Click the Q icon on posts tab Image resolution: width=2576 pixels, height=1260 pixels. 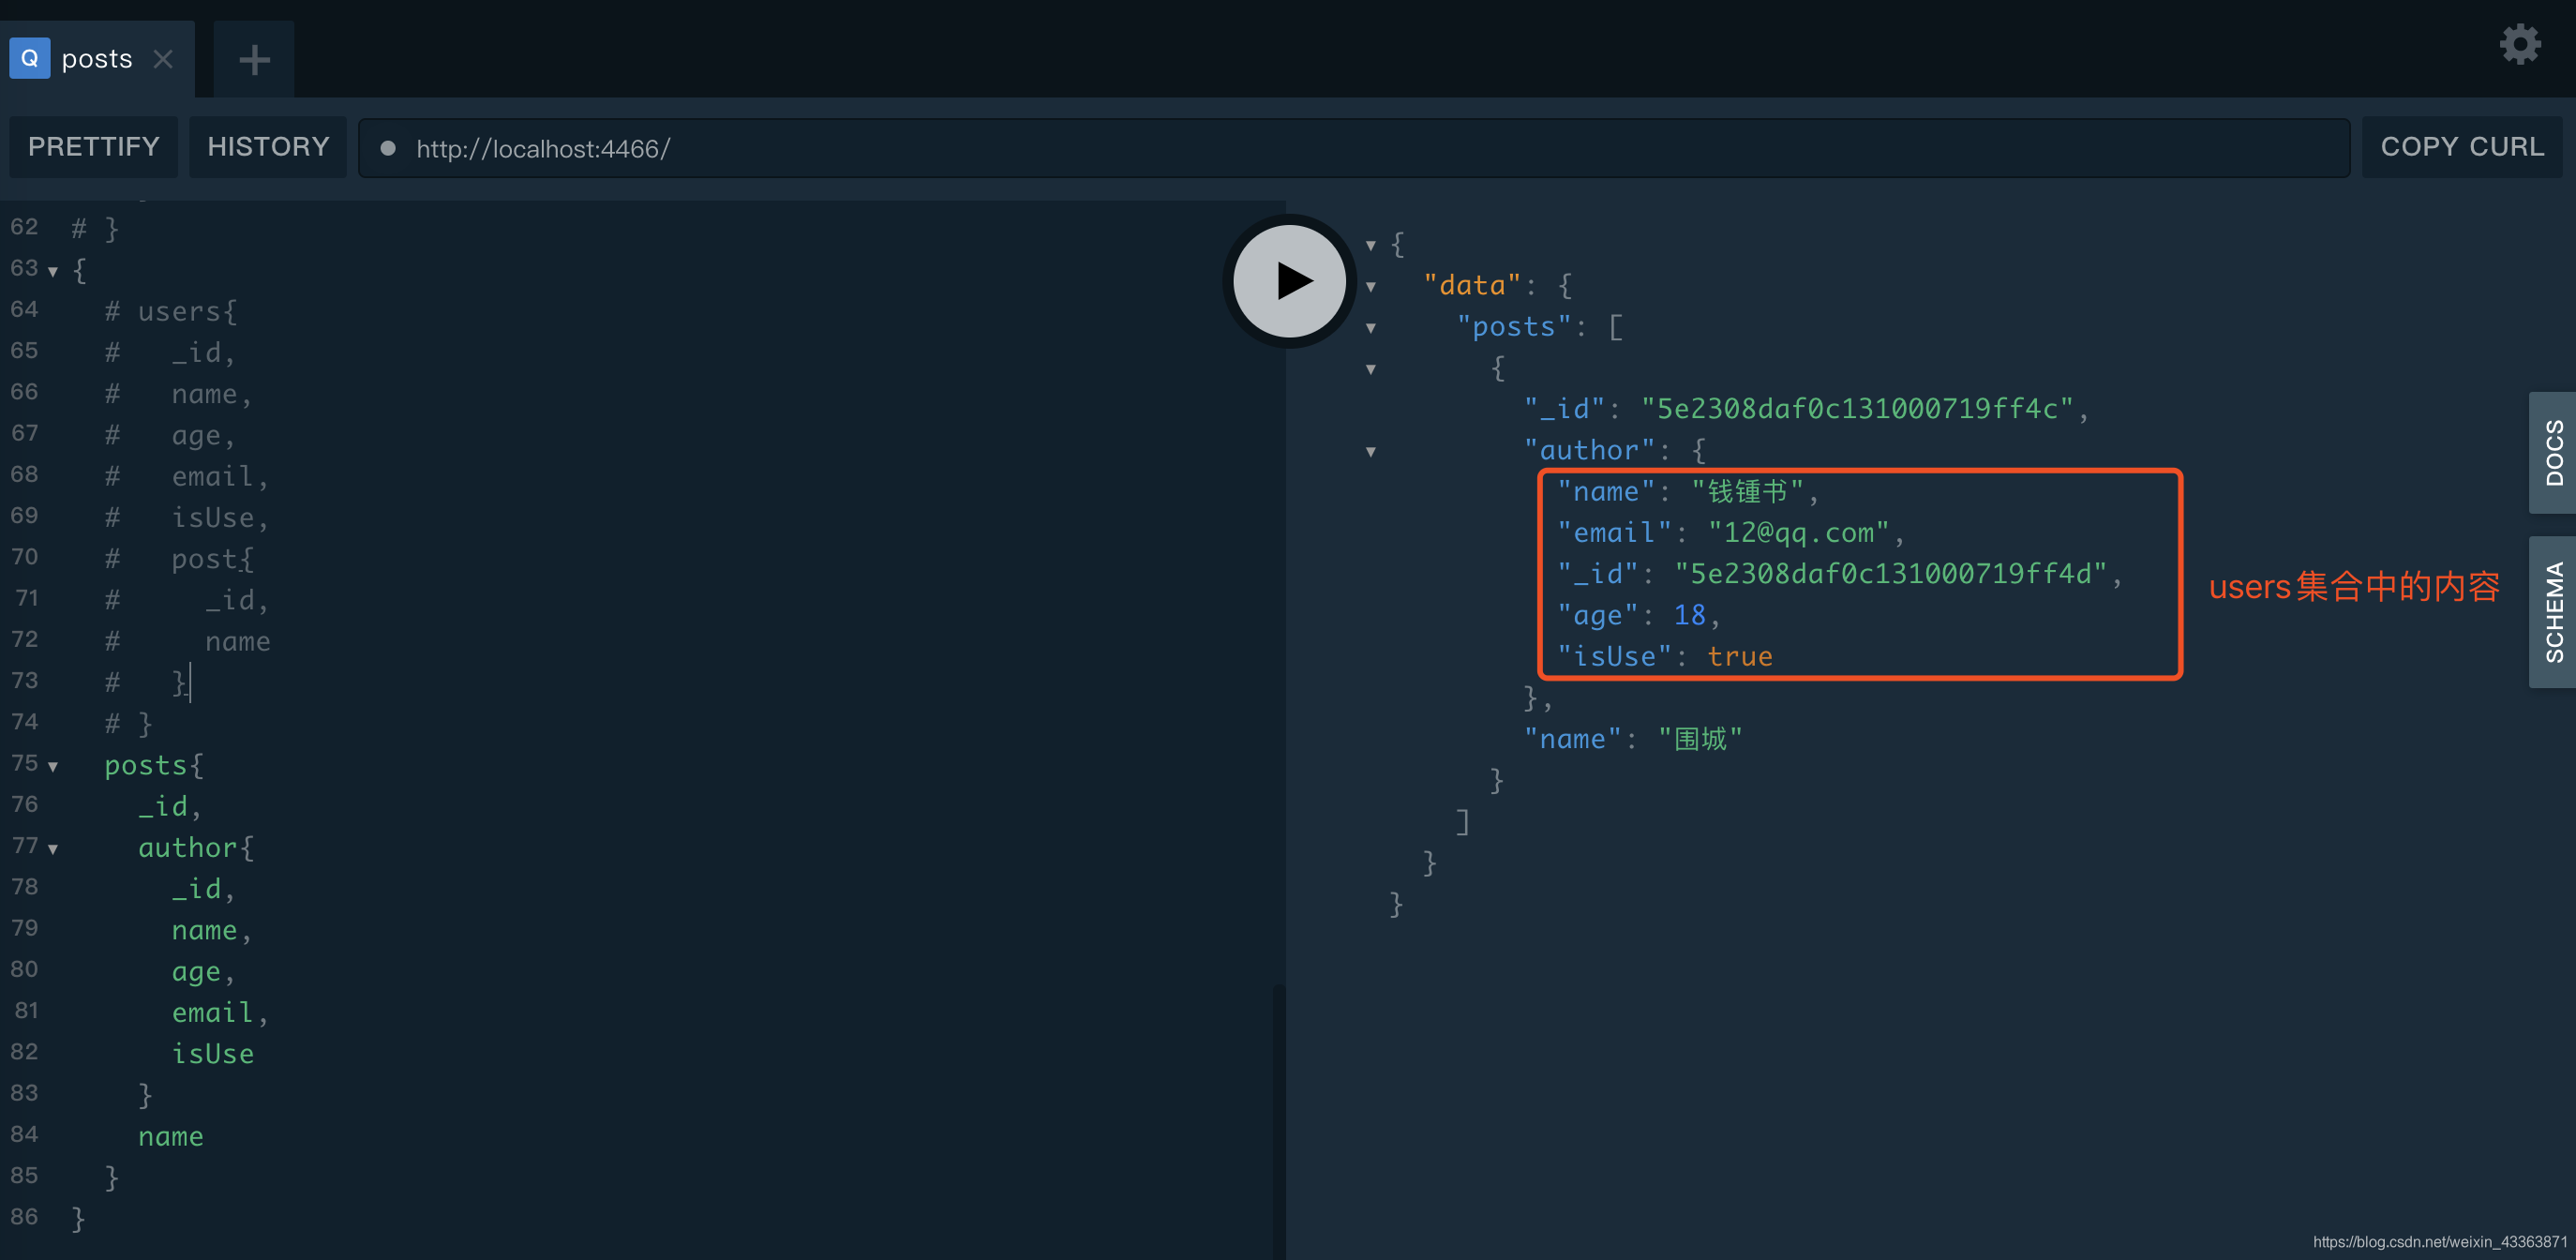(x=30, y=59)
